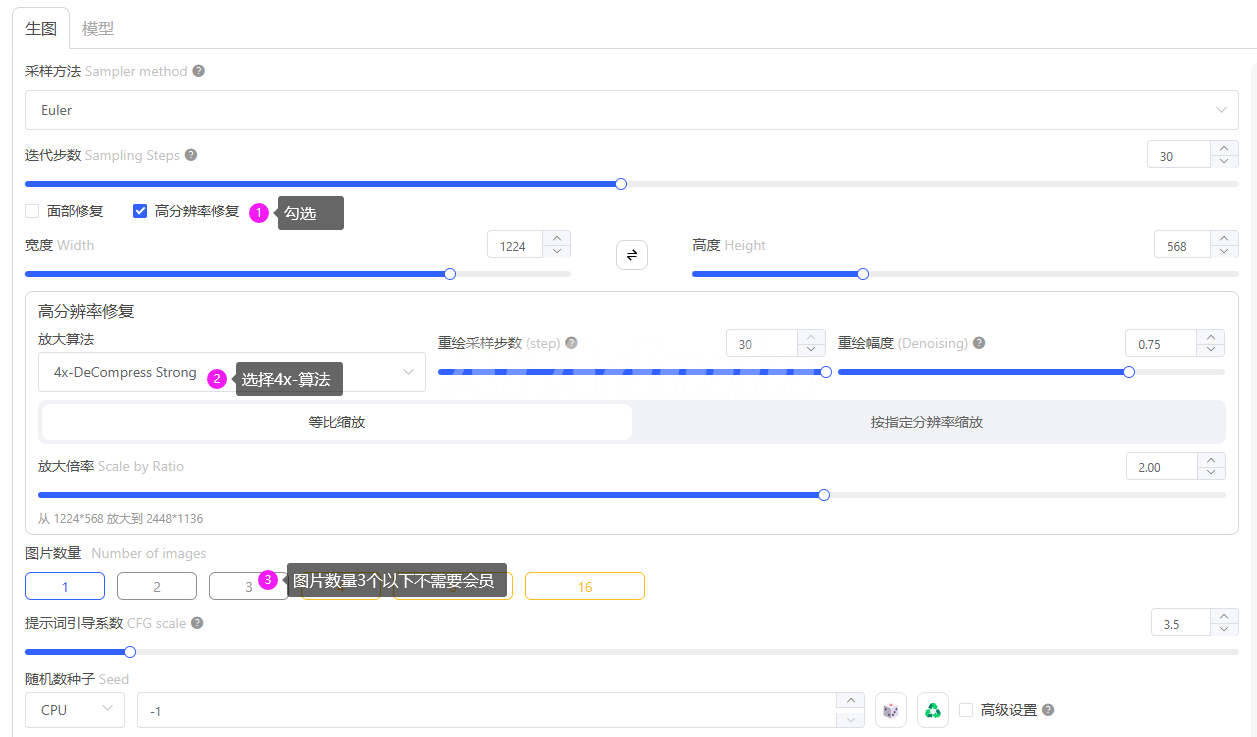Expand the 4x-DeCompress Strong upscaler dropdown
This screenshot has width=1257, height=737.
[x=231, y=372]
